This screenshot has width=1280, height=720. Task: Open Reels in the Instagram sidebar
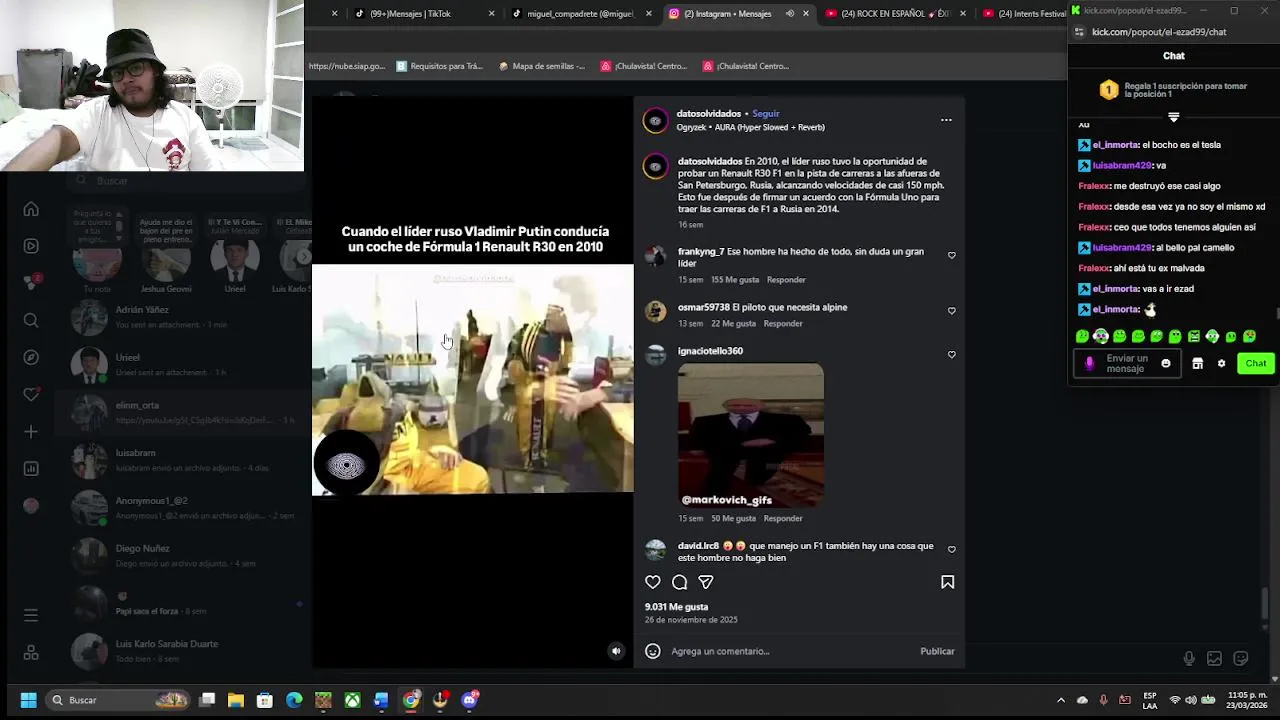[x=31, y=246]
